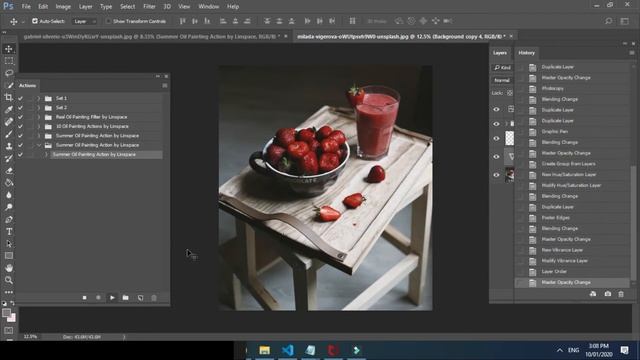Image resolution: width=640 pixels, height=360 pixels.
Task: Expand the highlighted Summer Oil Painting action
Action: tap(46, 155)
